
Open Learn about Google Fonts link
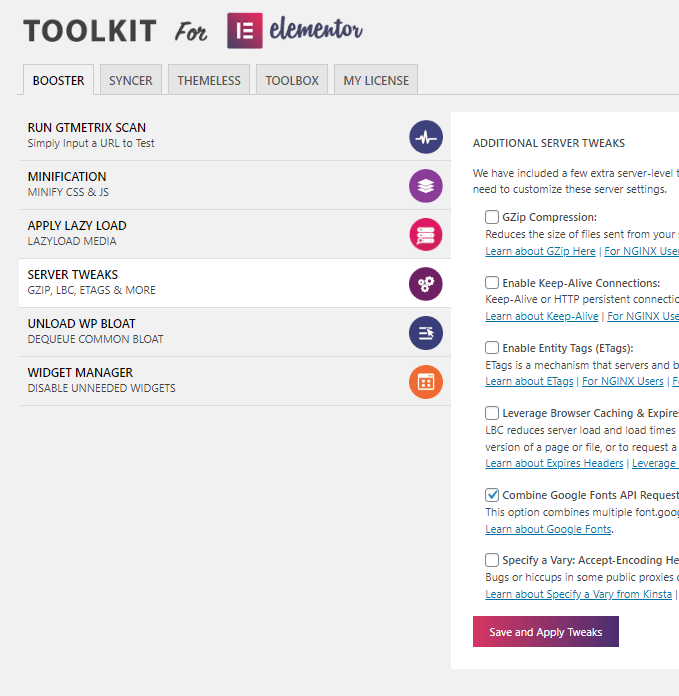pos(548,529)
